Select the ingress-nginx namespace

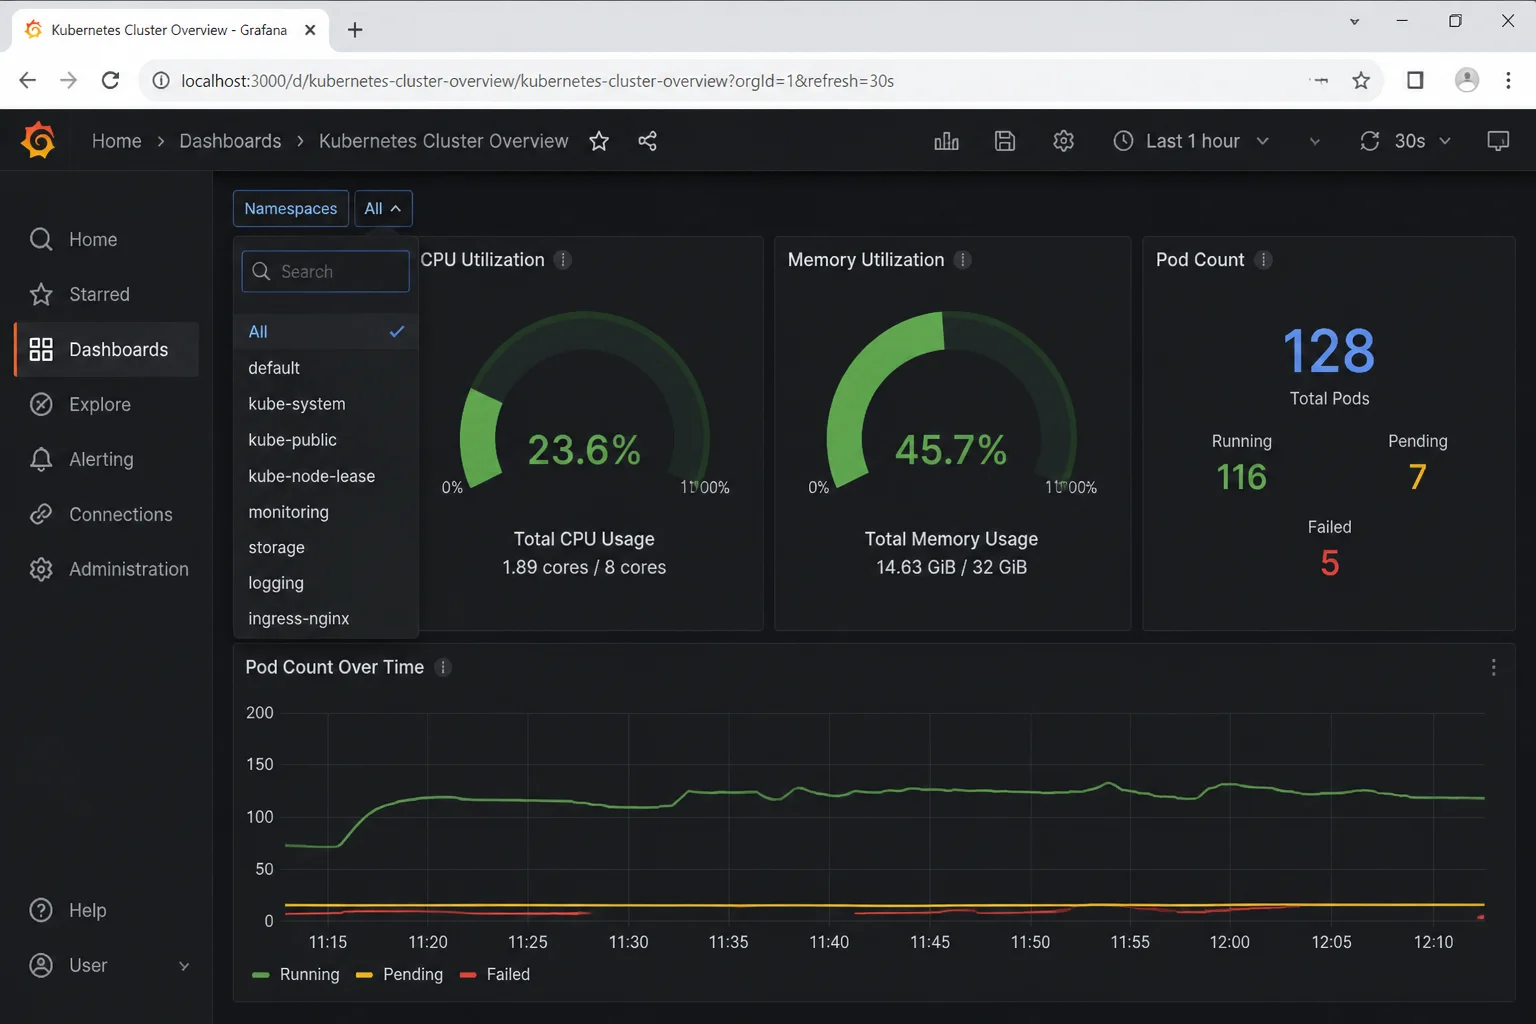point(326,619)
